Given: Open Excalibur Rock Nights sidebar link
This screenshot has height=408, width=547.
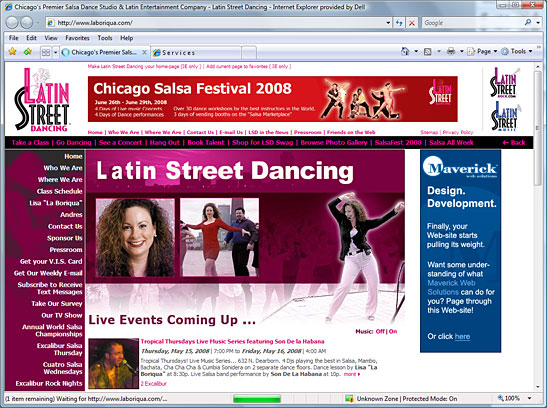Looking at the screenshot, I should [x=49, y=383].
